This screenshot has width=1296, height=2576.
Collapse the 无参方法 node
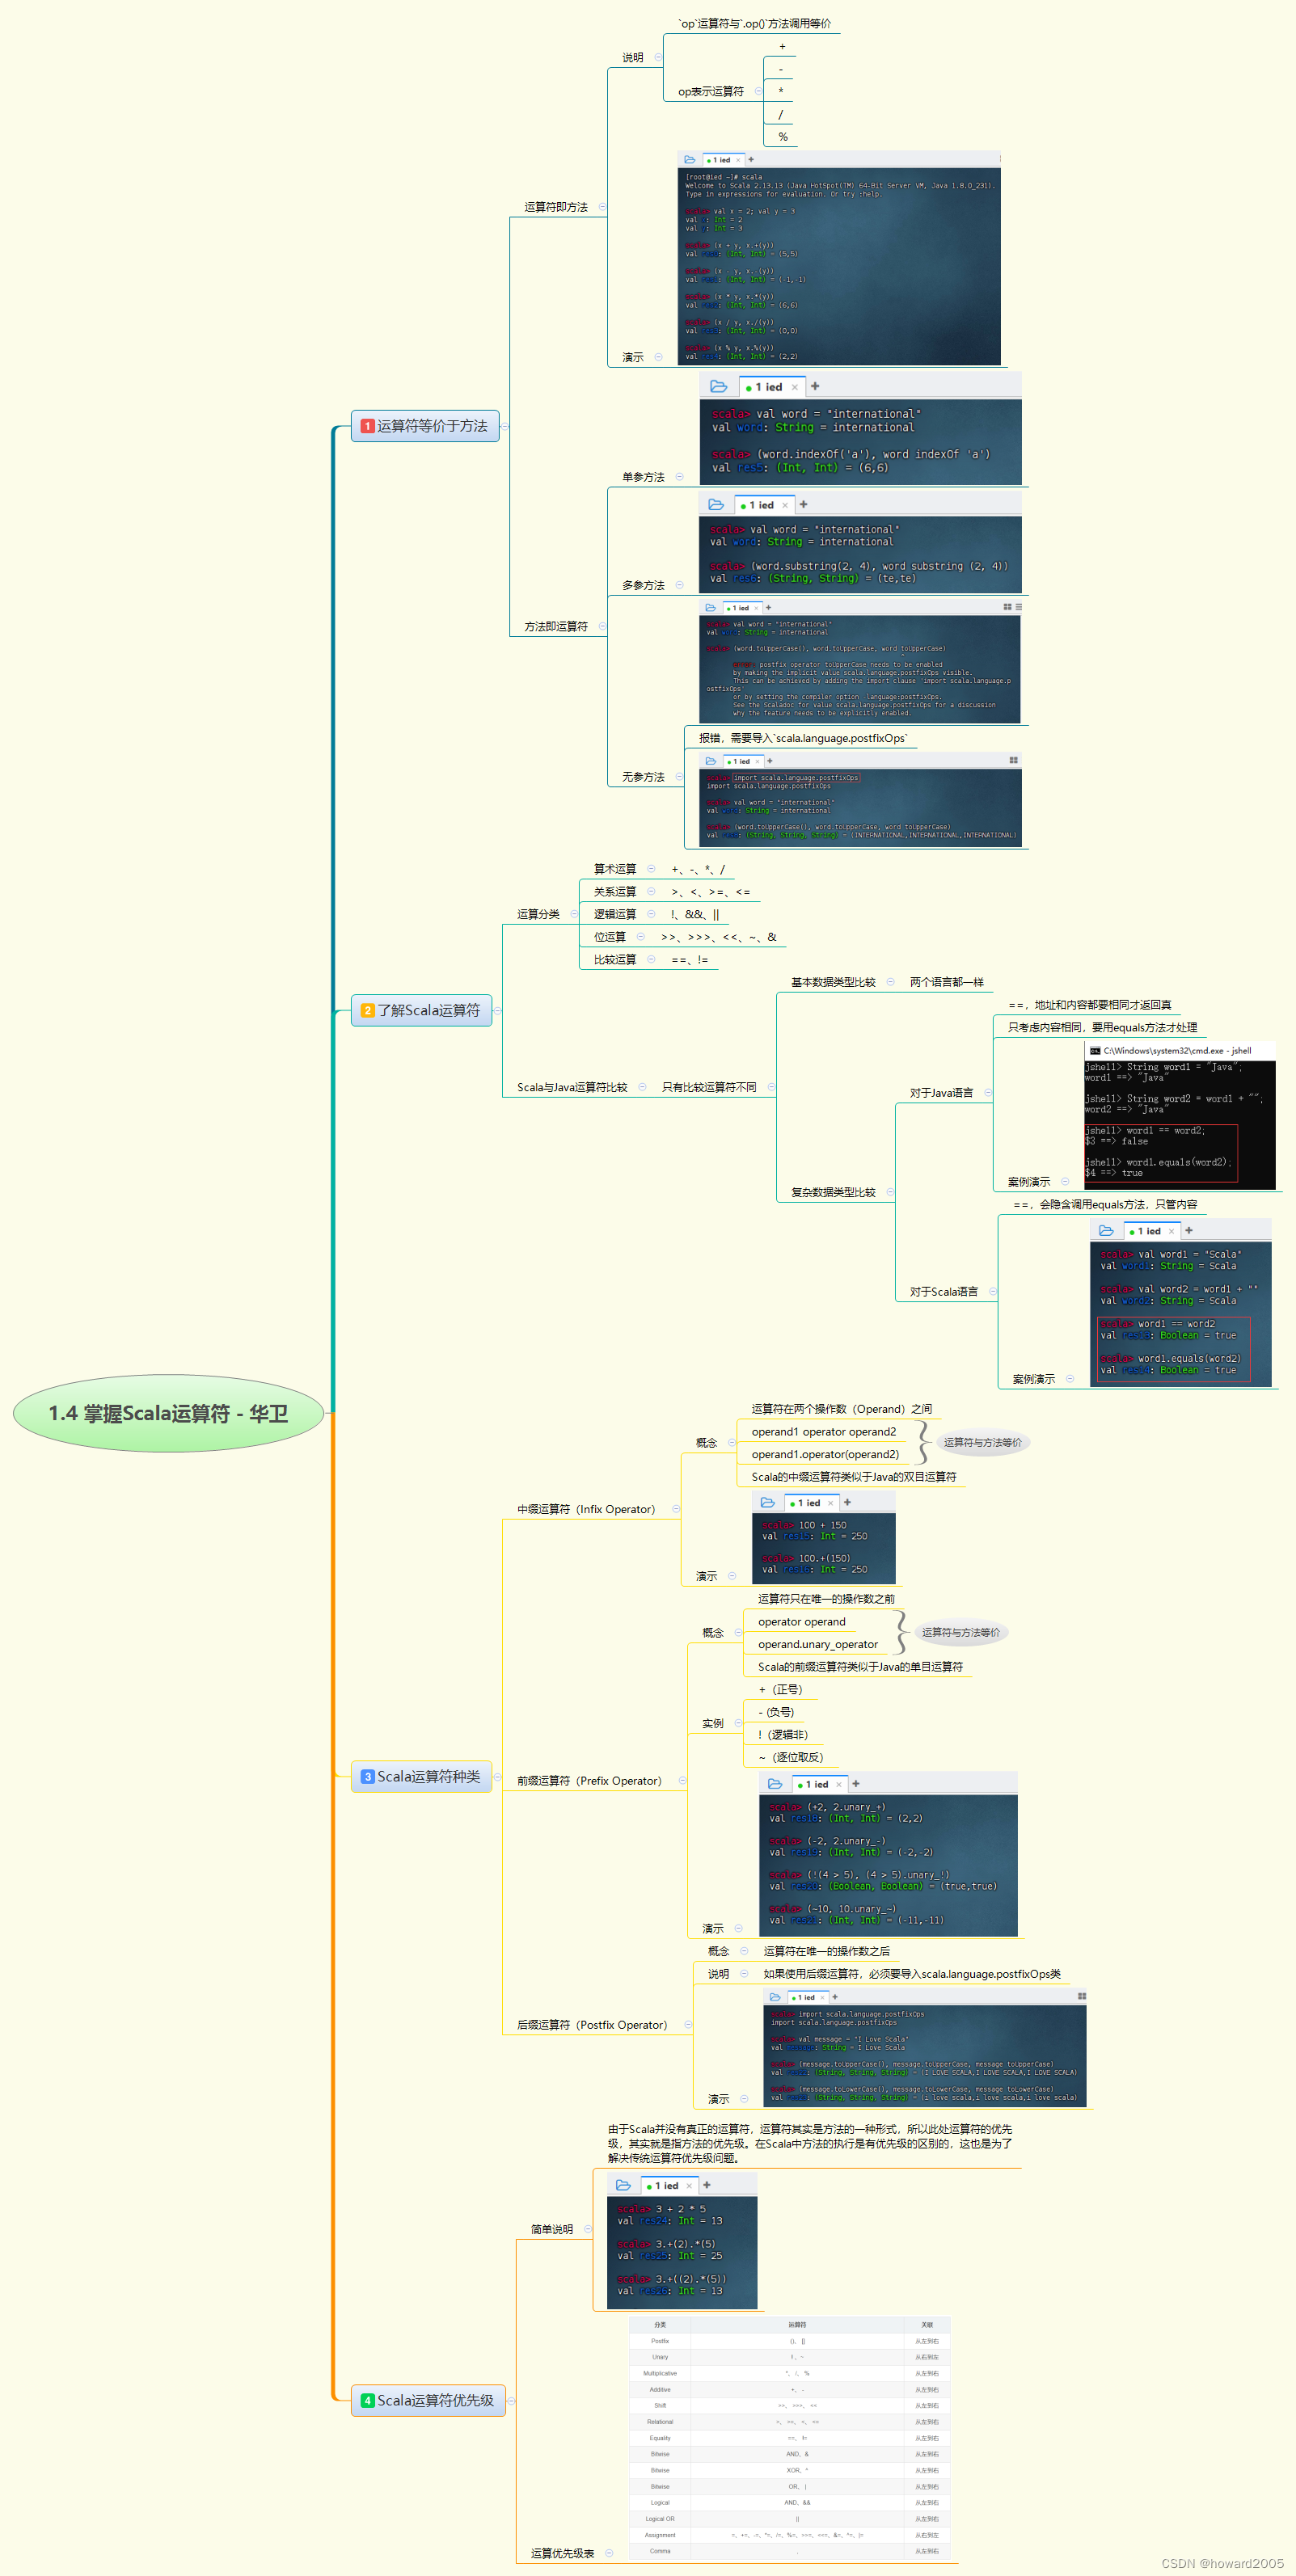tap(679, 777)
